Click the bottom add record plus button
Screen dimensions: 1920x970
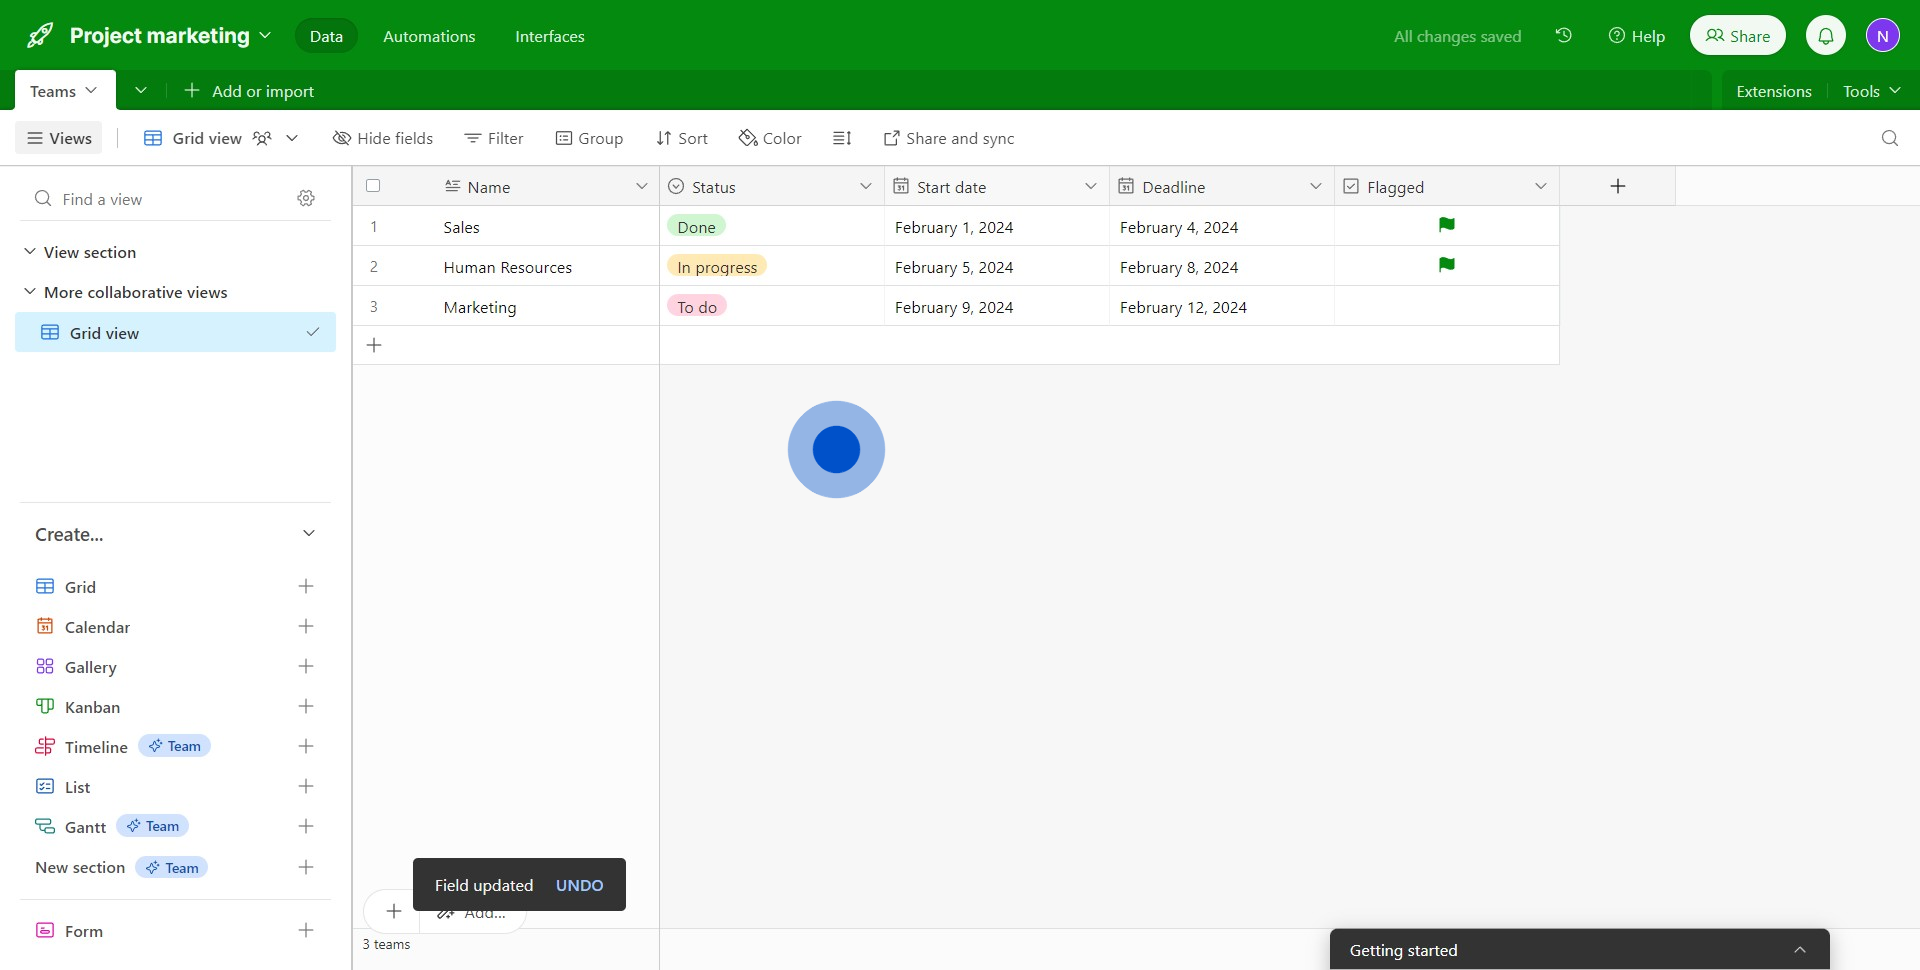tap(393, 911)
